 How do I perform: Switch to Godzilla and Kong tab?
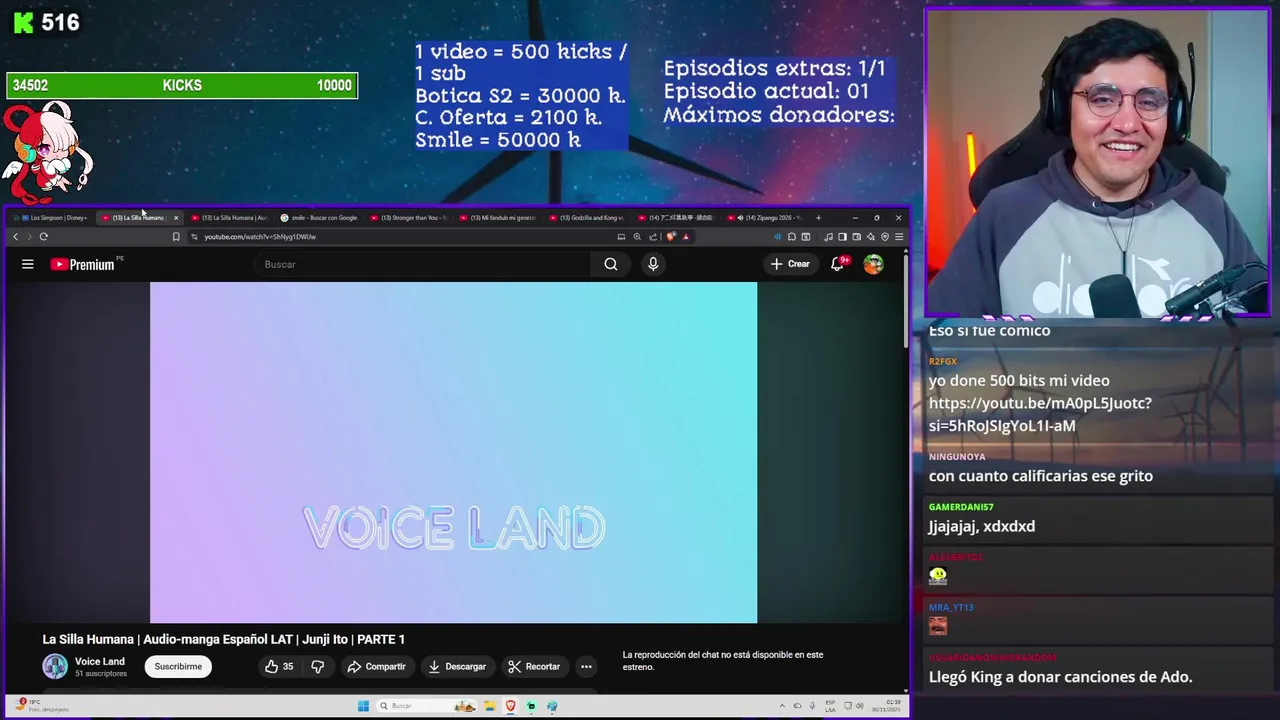[589, 218]
